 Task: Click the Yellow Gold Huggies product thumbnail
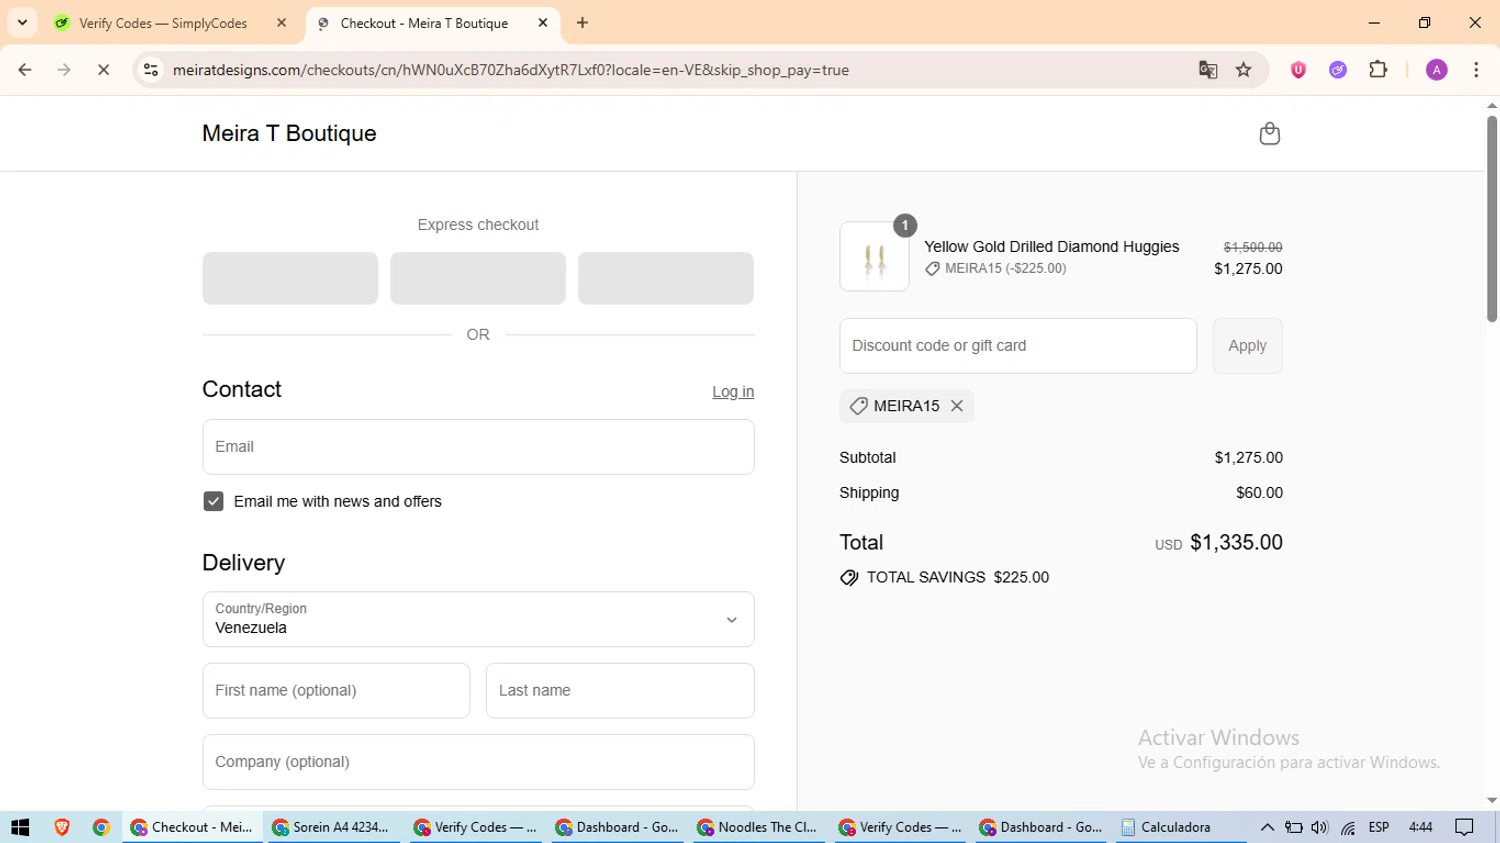(x=874, y=257)
